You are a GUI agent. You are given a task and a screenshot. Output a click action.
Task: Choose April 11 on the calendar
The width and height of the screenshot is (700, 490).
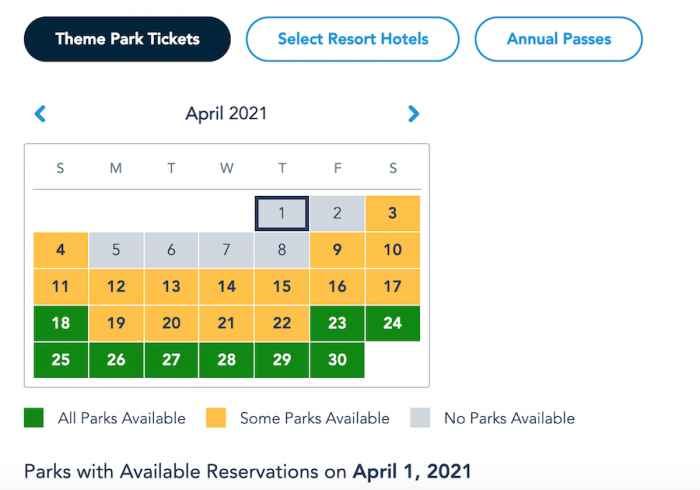[x=60, y=287]
